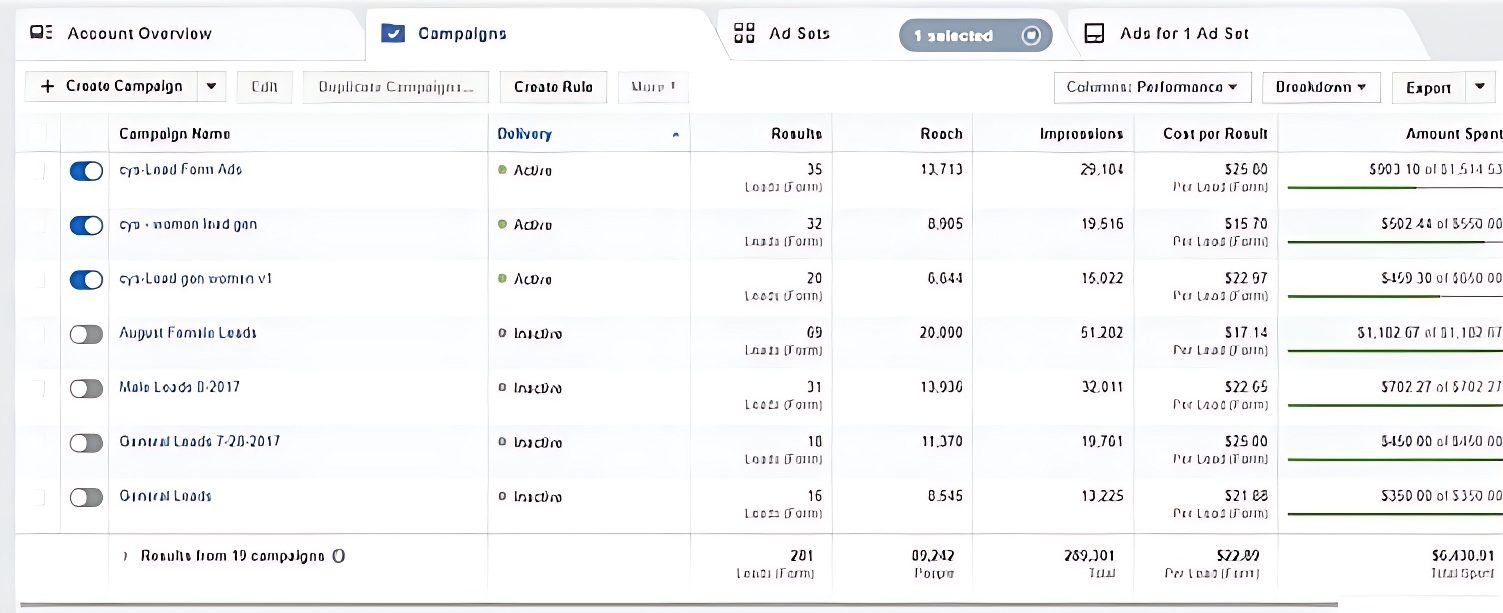Tick the checkbox for Male Leads 8-2017 row

point(40,388)
